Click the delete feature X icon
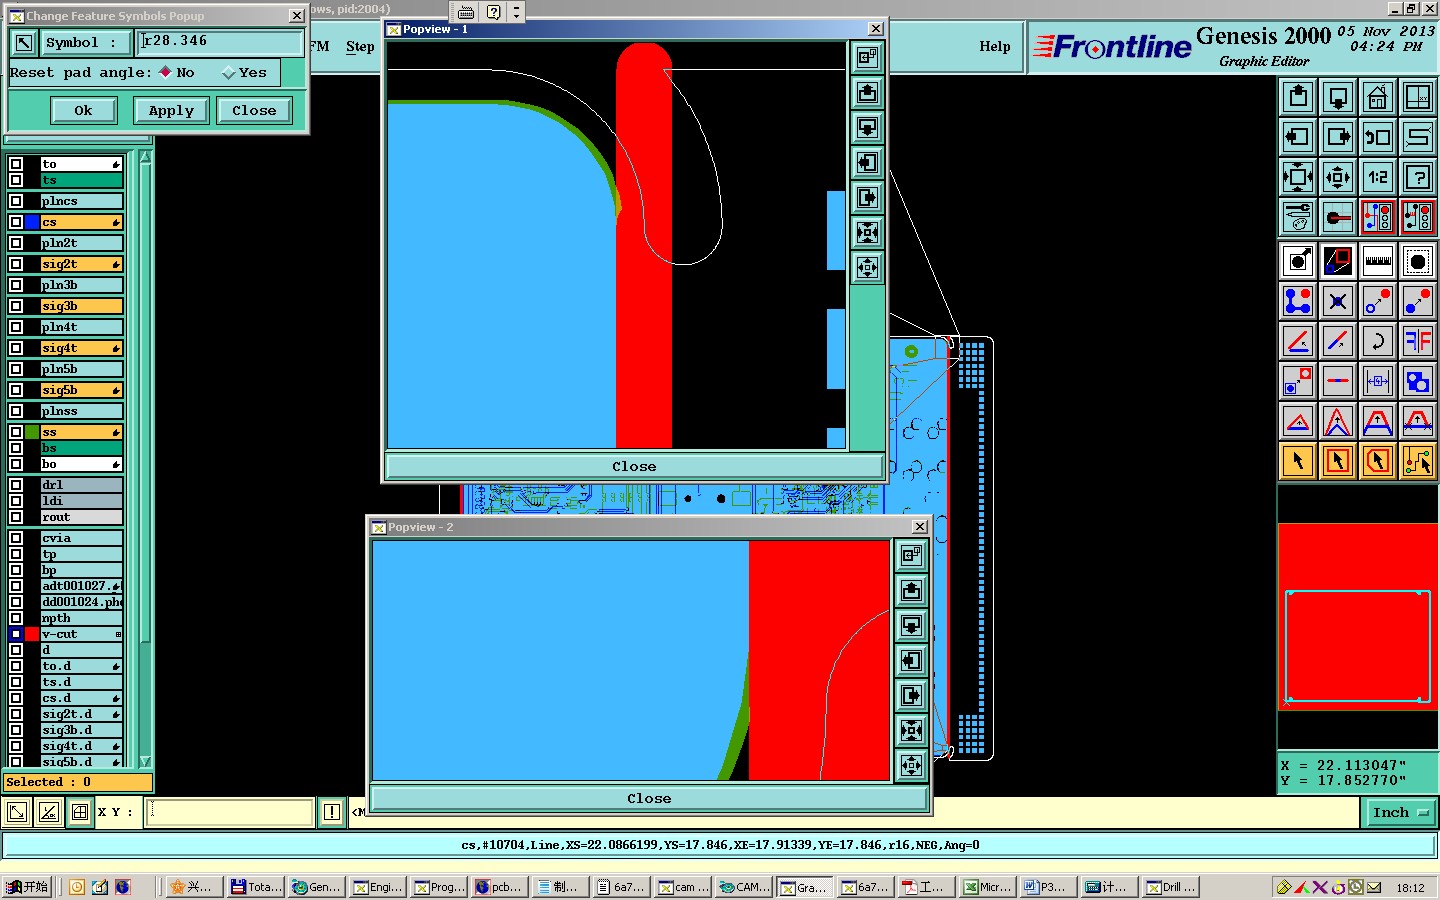Screen dimensions: 1440x900 [x=1338, y=301]
